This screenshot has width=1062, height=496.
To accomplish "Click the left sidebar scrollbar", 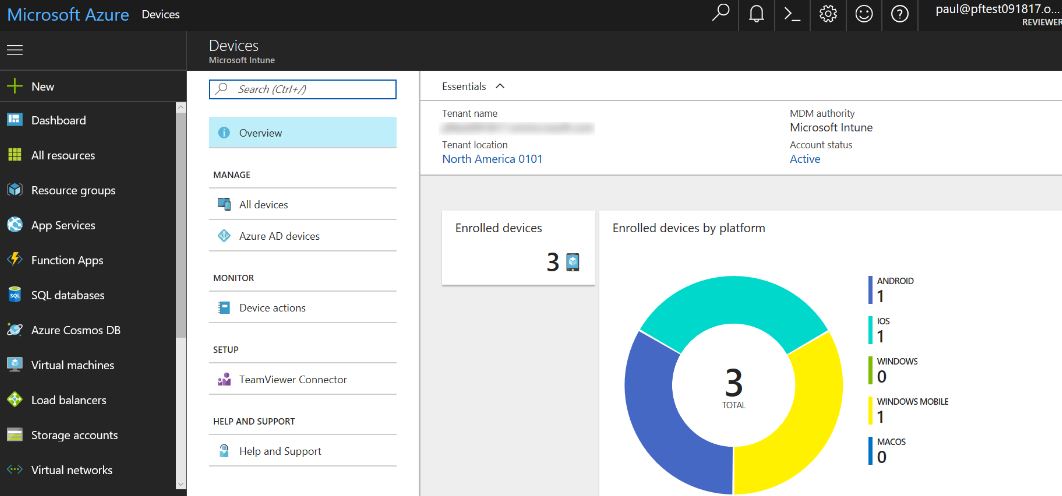I will (181, 224).
